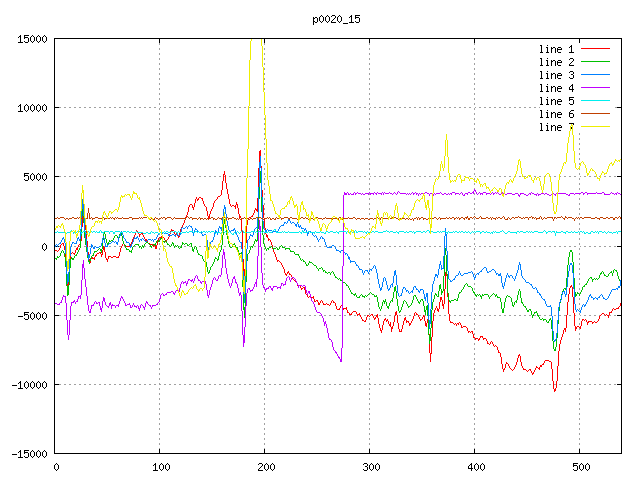Click the 15000 y-axis tick label
The image size is (640, 480).
[30, 39]
